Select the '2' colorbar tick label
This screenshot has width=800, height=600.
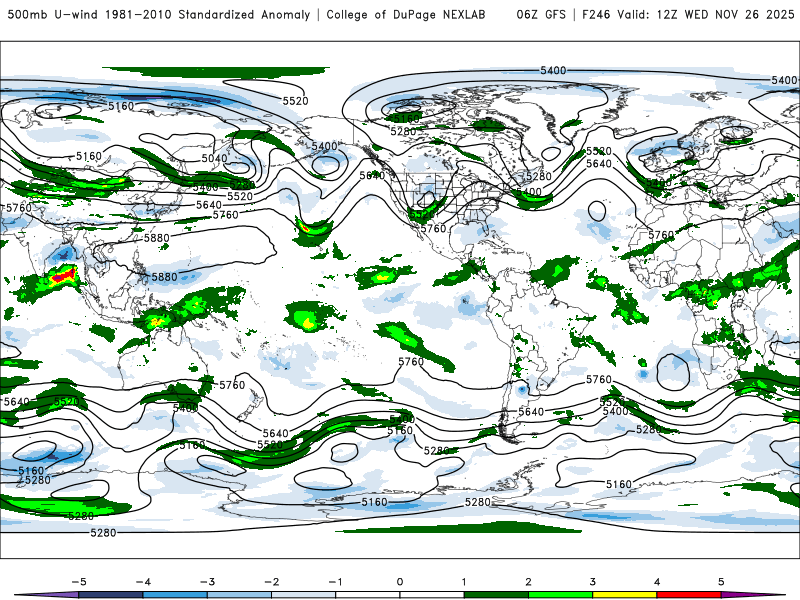tap(528, 582)
